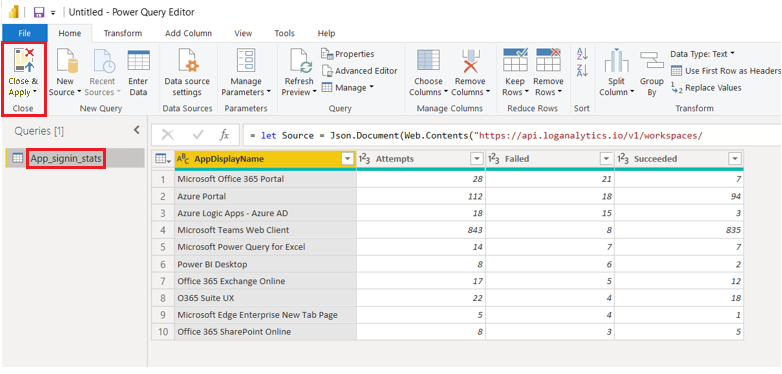Switch to the Home tab
The height and width of the screenshot is (374, 782).
pos(70,33)
